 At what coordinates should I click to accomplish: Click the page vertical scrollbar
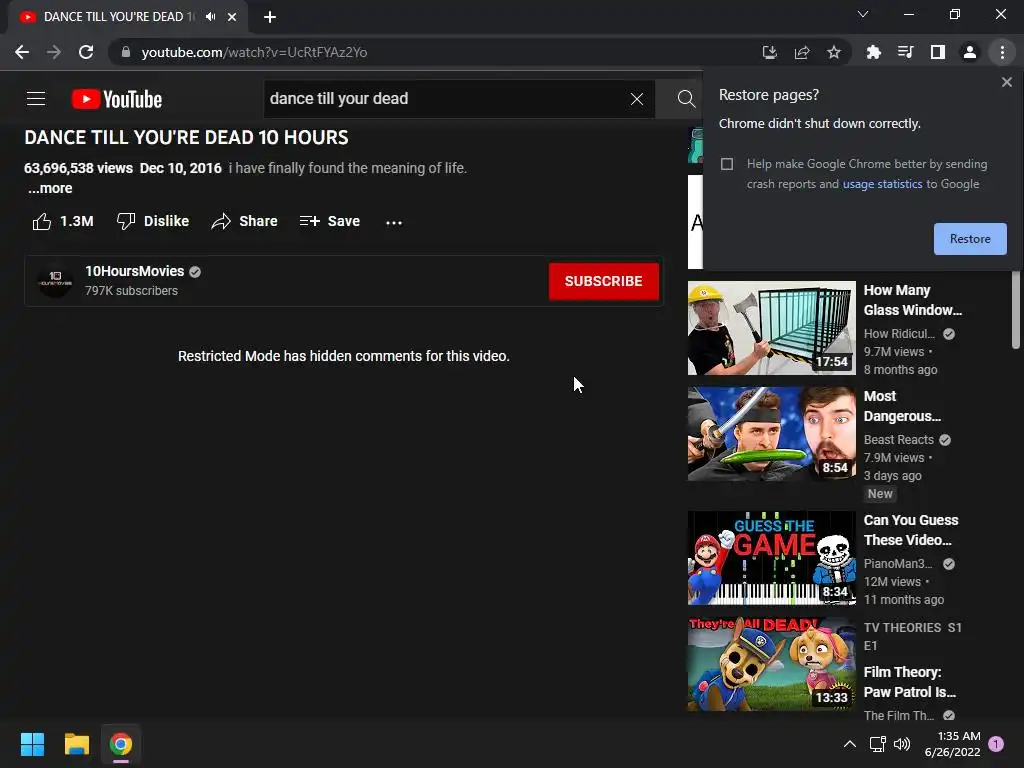pyautogui.click(x=1016, y=310)
